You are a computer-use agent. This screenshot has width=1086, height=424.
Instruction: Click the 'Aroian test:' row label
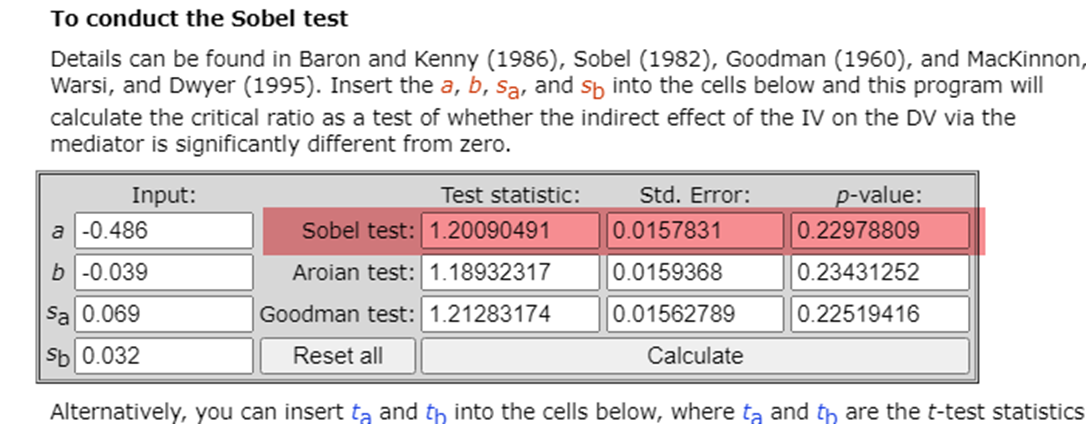tap(353, 272)
